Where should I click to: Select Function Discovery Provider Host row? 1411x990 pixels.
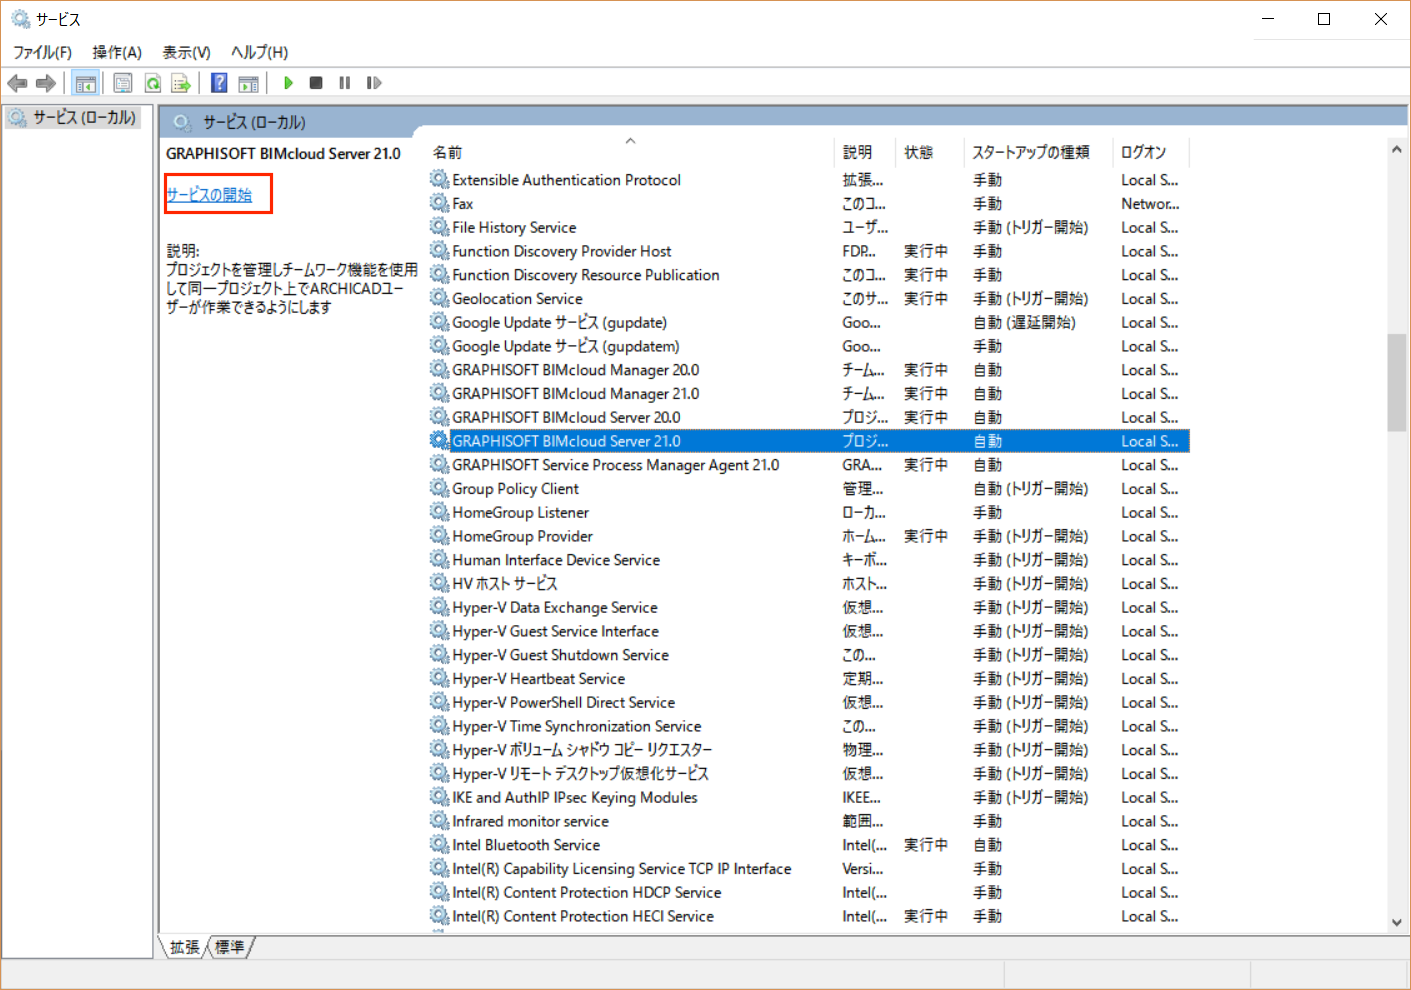click(x=809, y=251)
